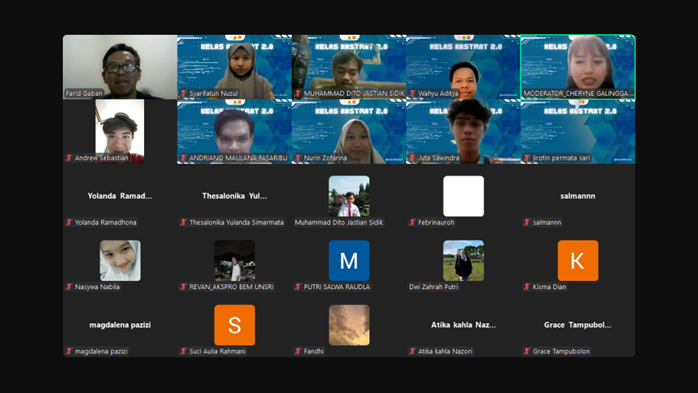Screen dimensions: 698x393
Task: Click muted mic icon next to Nurin Zofarina
Action: coord(298,158)
